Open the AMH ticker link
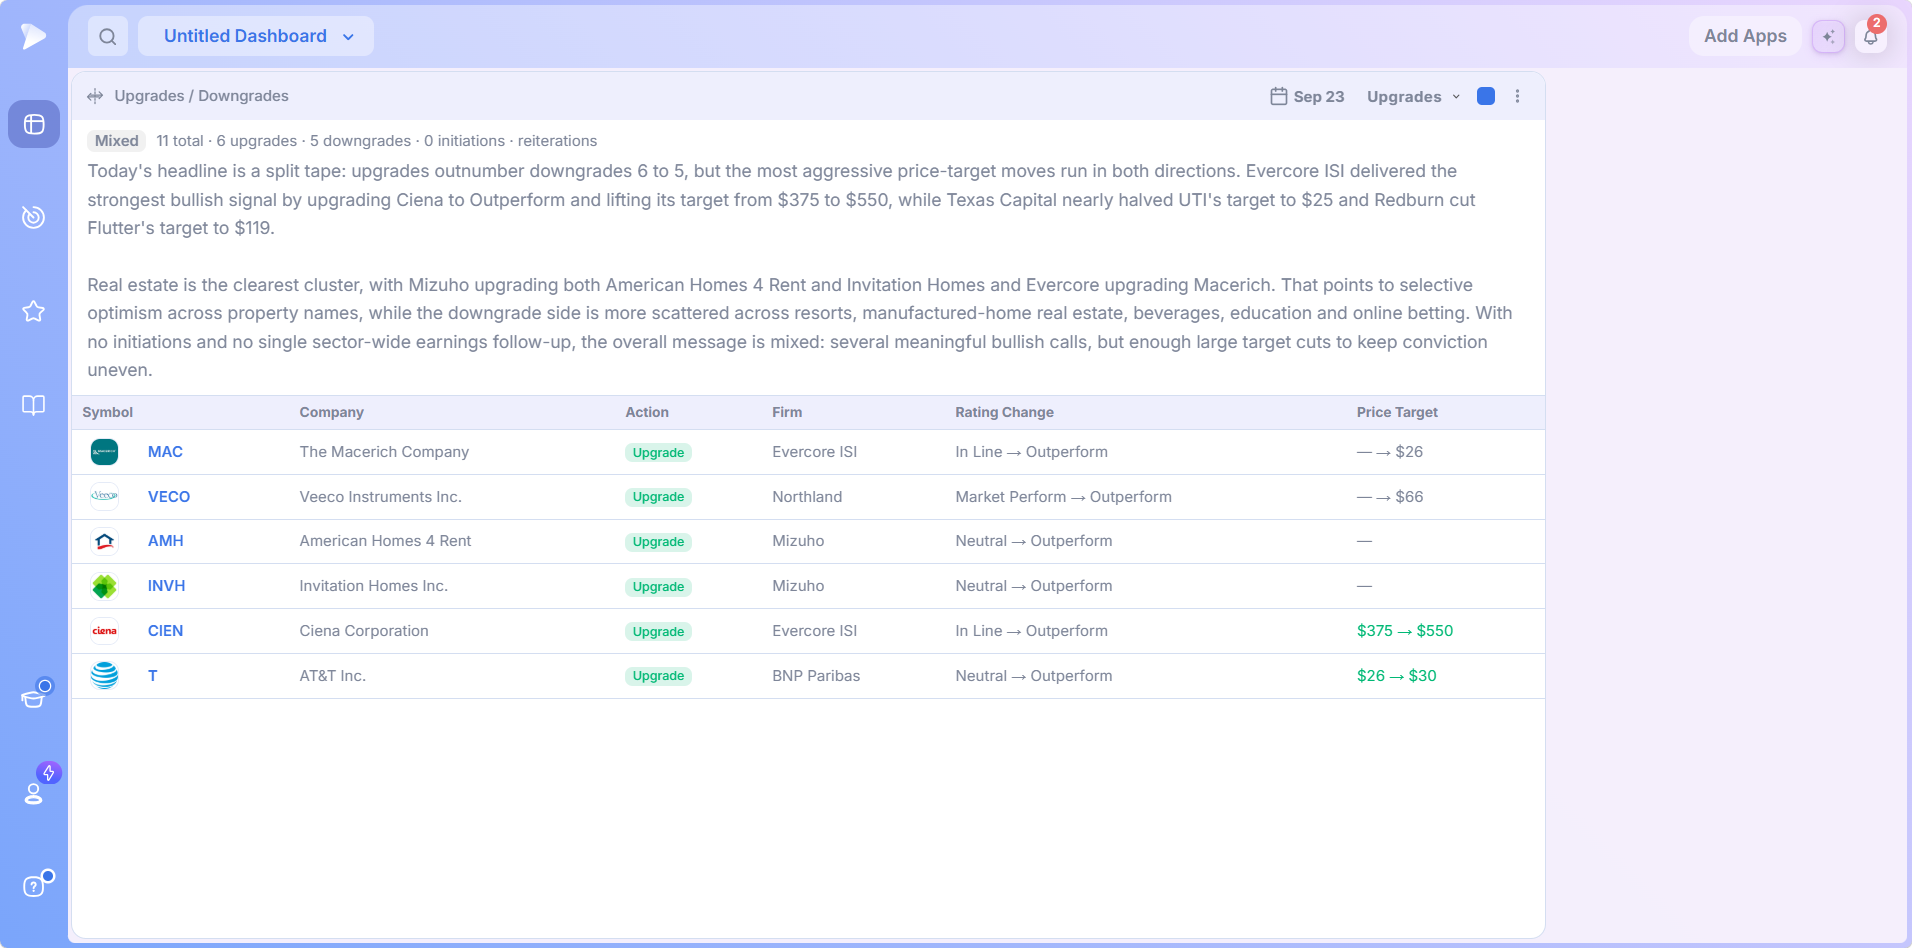The height and width of the screenshot is (948, 1912). coord(166,541)
